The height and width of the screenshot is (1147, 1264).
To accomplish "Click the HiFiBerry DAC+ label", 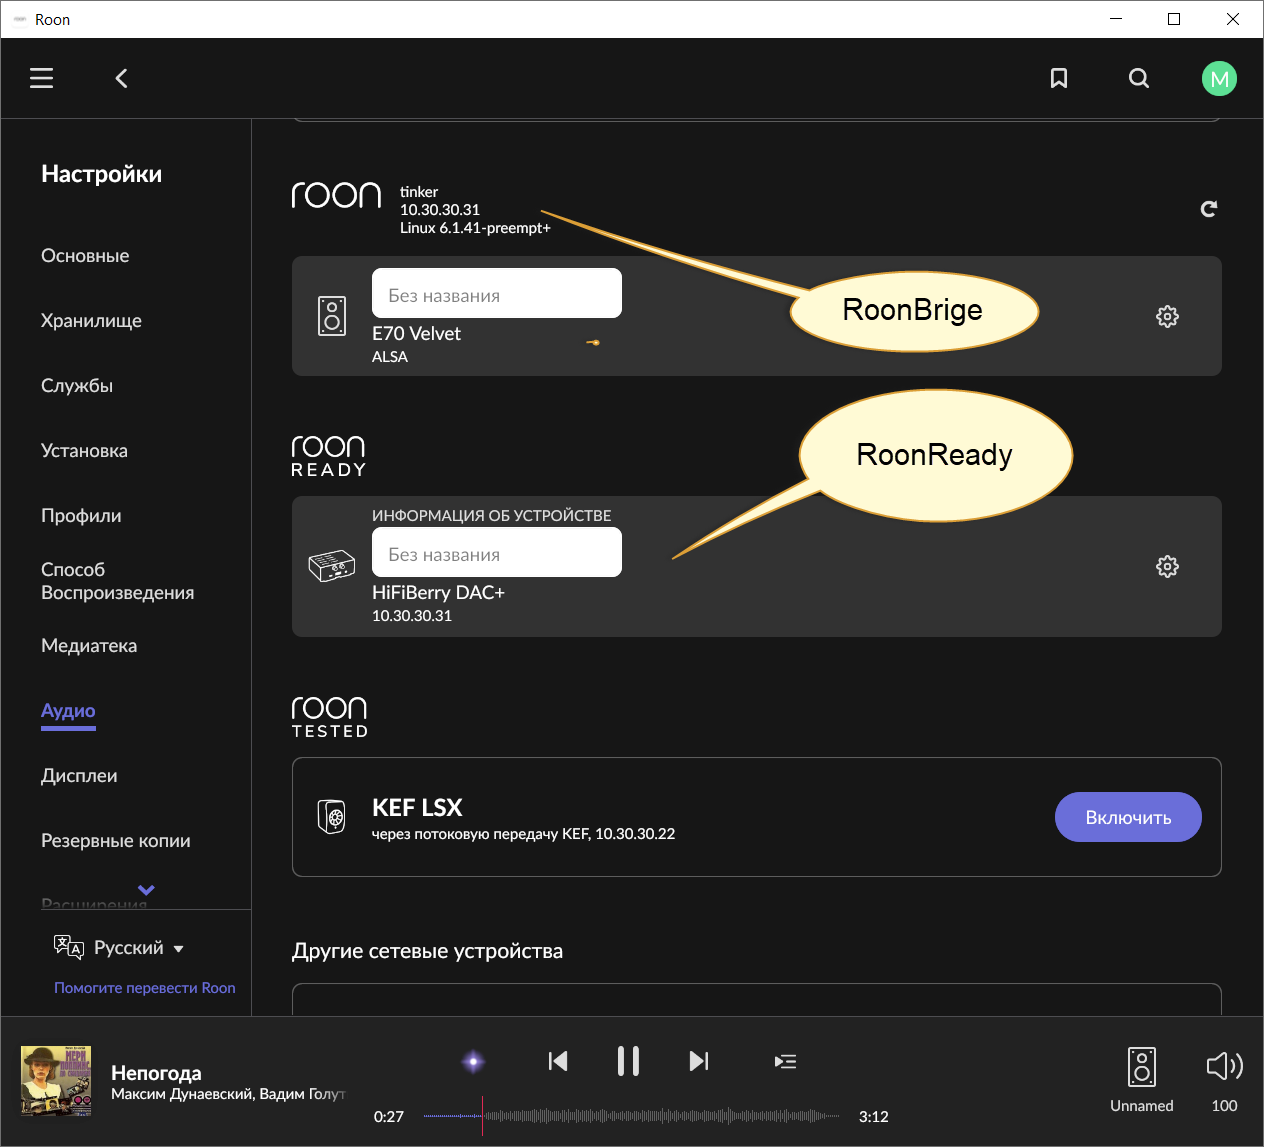I will (438, 592).
